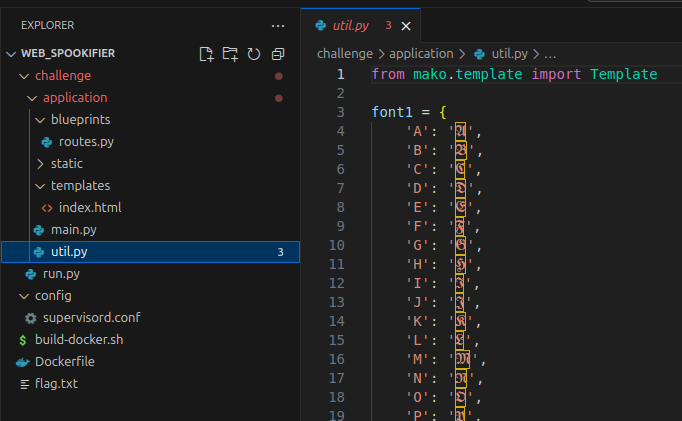
Task: Collapse the blueprints folder chevron
Action: click(x=40, y=120)
